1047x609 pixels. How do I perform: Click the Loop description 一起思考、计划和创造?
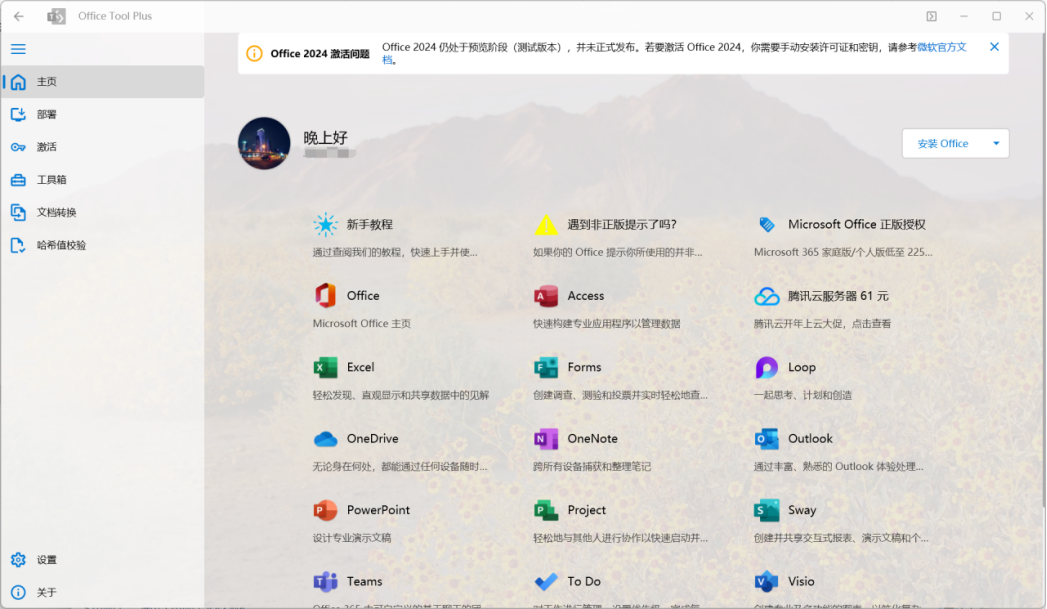tap(803, 395)
